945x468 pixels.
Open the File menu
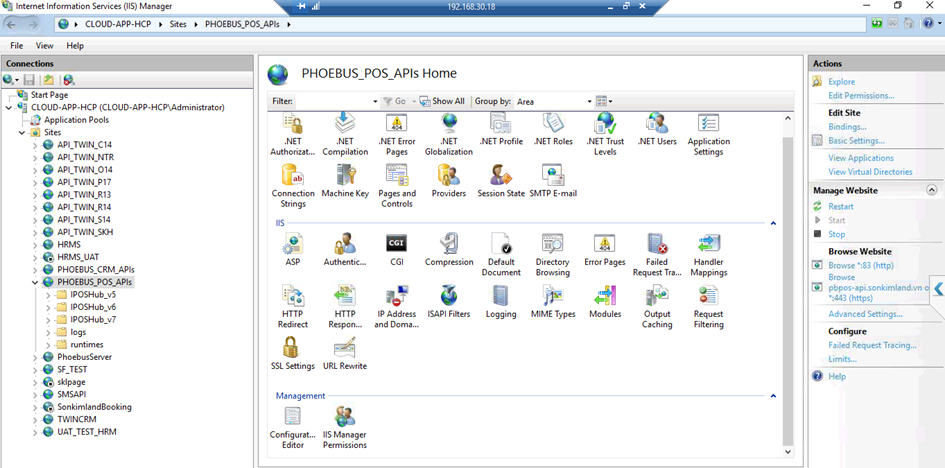tap(17, 46)
